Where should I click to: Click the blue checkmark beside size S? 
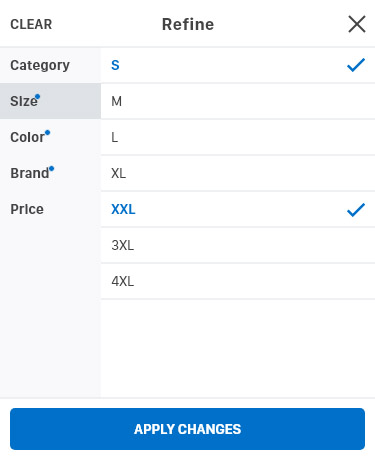[356, 65]
